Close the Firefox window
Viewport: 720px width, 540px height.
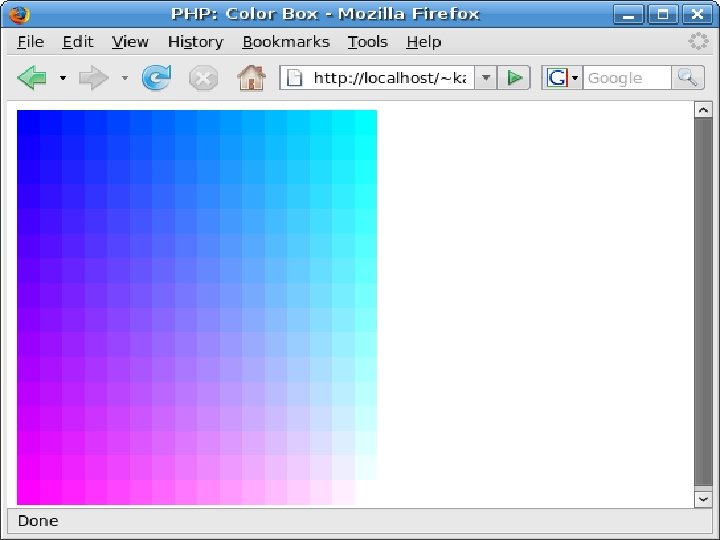[x=697, y=14]
